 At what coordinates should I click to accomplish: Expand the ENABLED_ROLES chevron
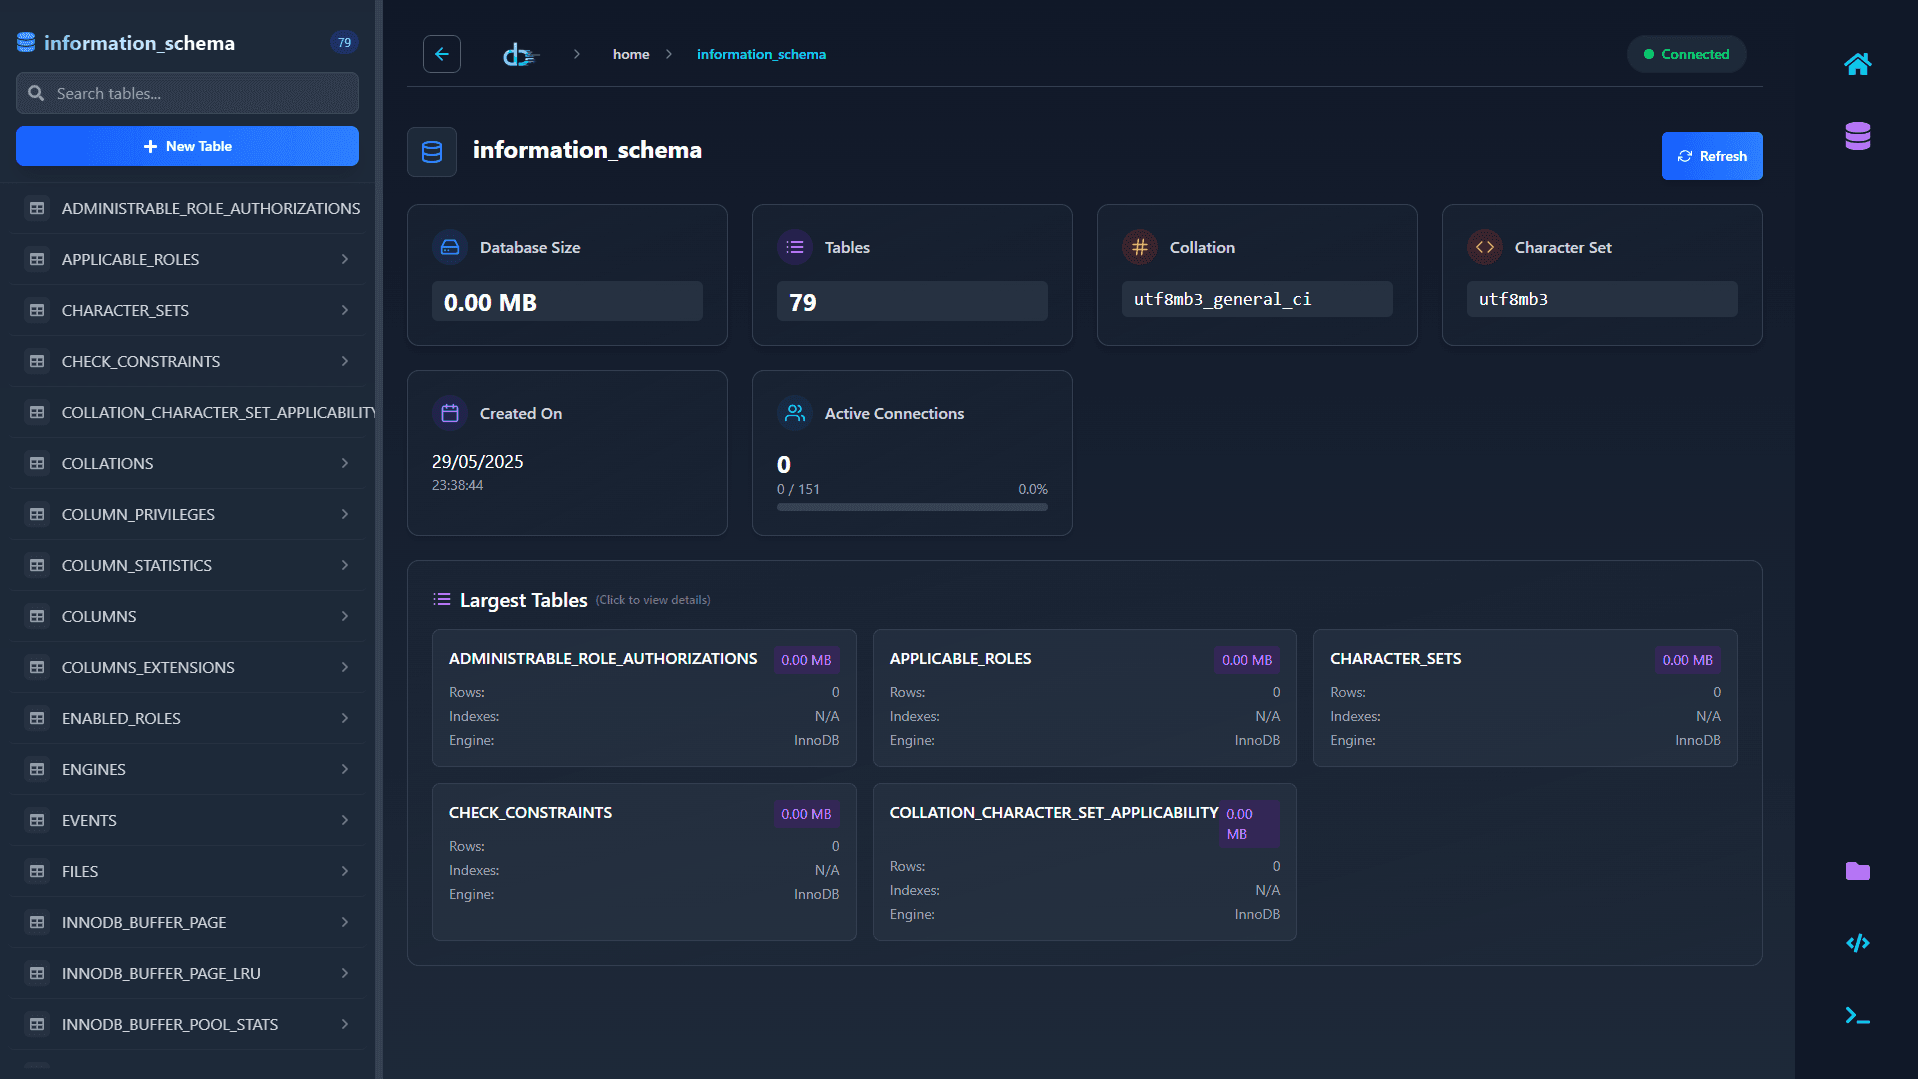[345, 718]
